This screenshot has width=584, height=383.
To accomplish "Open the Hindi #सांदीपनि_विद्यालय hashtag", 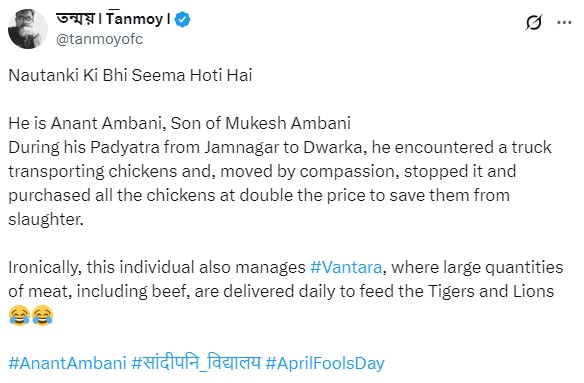I will 196,363.
